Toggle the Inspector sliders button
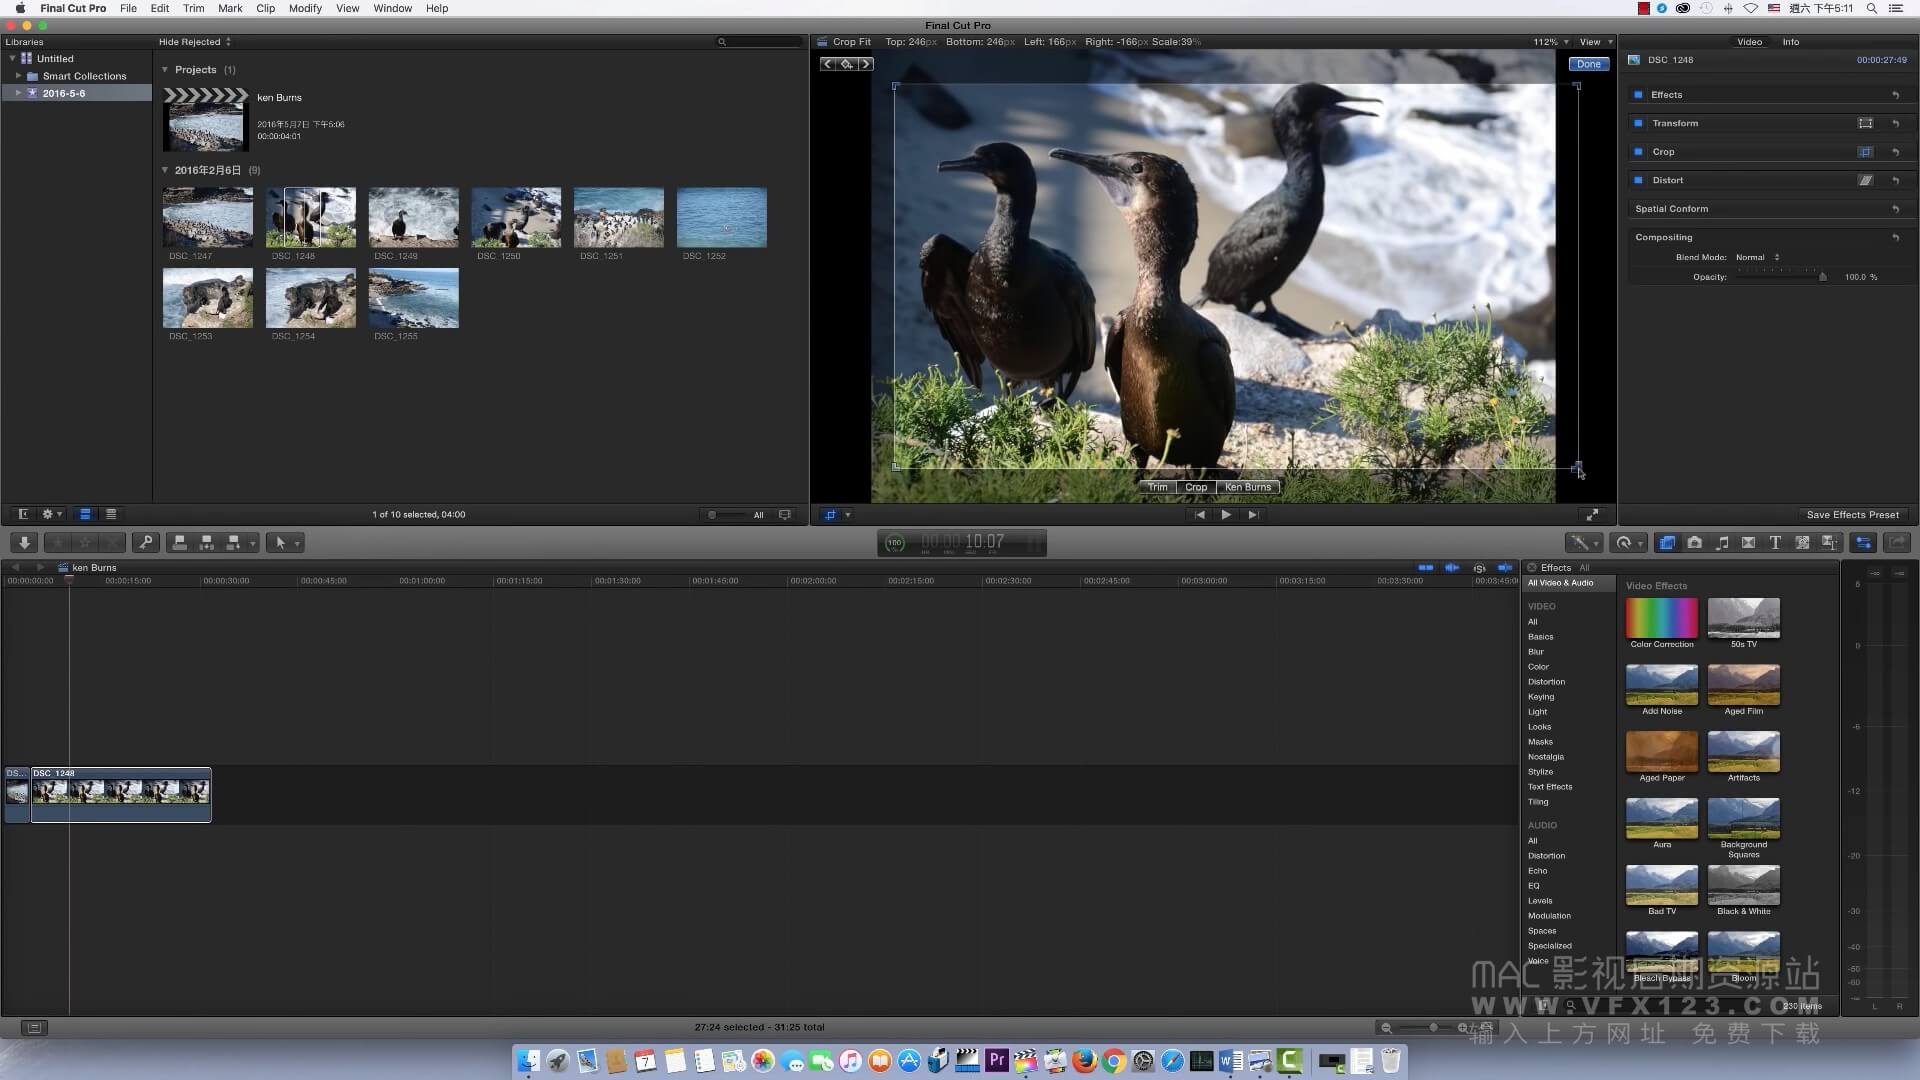The height and width of the screenshot is (1080, 1920). [1863, 543]
